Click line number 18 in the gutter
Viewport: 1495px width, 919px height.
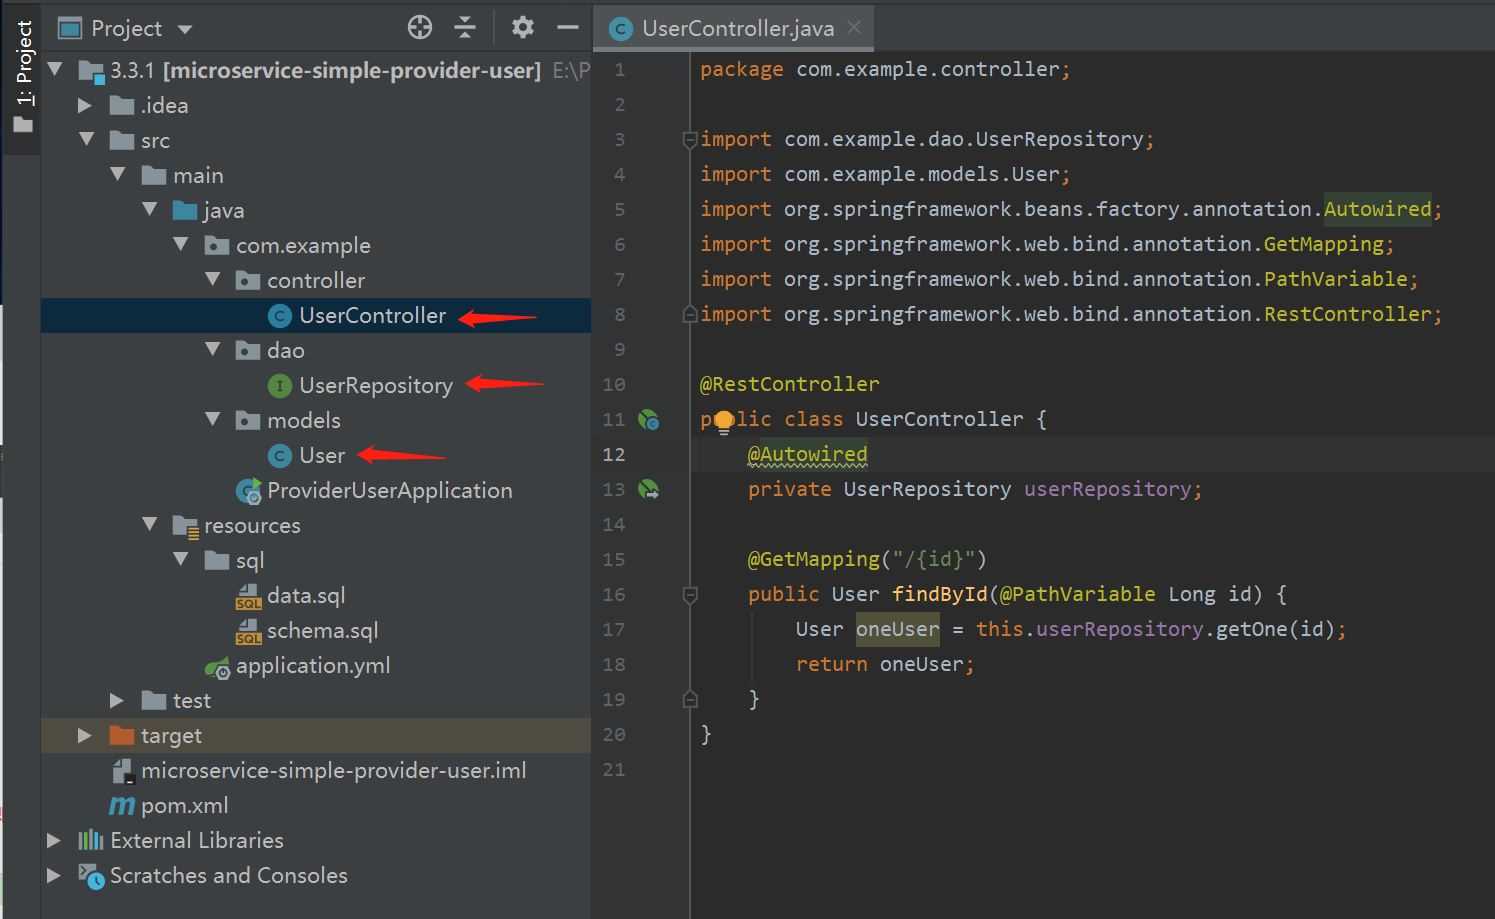[x=614, y=665]
